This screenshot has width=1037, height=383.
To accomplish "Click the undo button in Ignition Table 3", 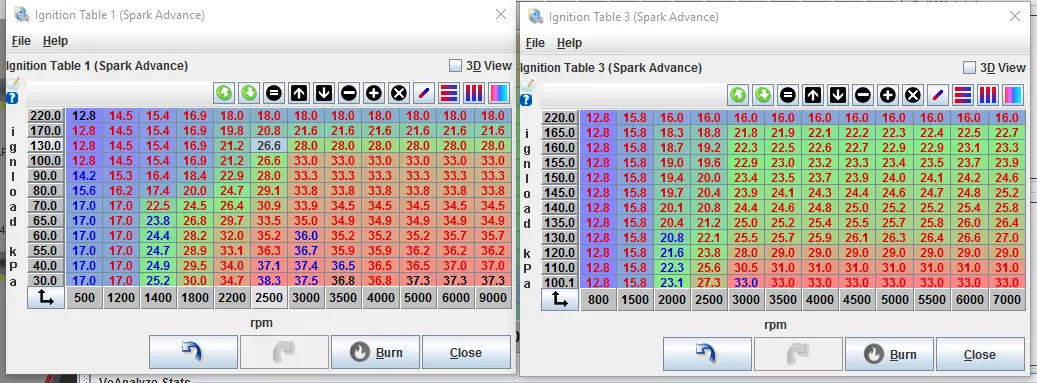I will click(x=707, y=354).
